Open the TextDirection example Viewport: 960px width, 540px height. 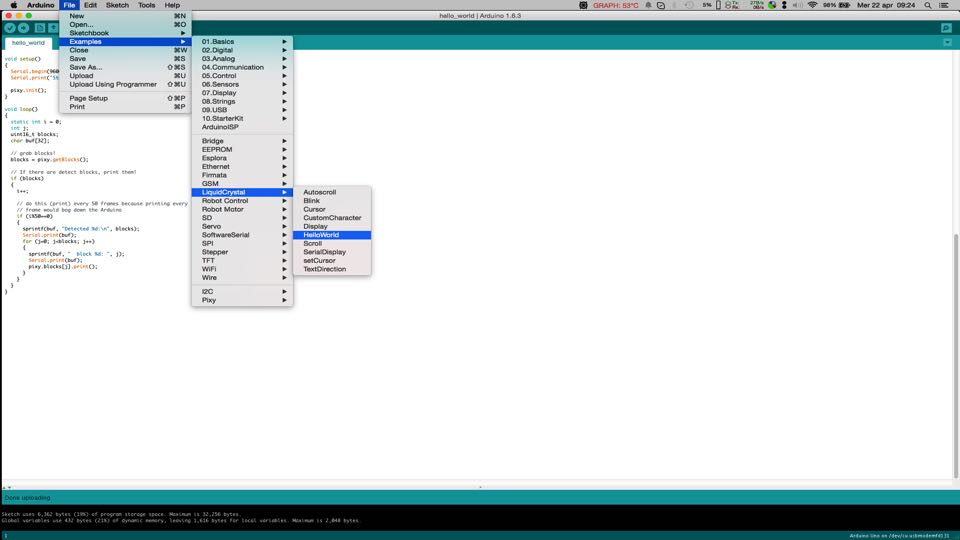[x=332, y=269]
